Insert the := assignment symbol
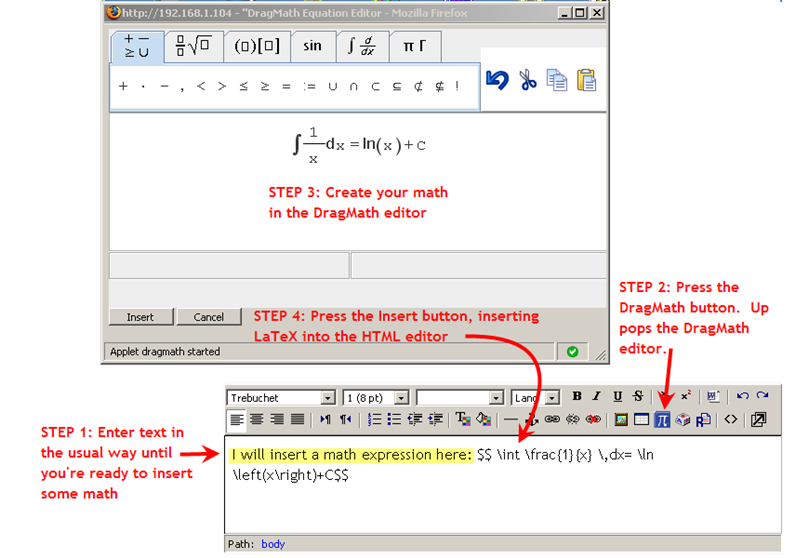The width and height of the screenshot is (795, 558). [309, 87]
